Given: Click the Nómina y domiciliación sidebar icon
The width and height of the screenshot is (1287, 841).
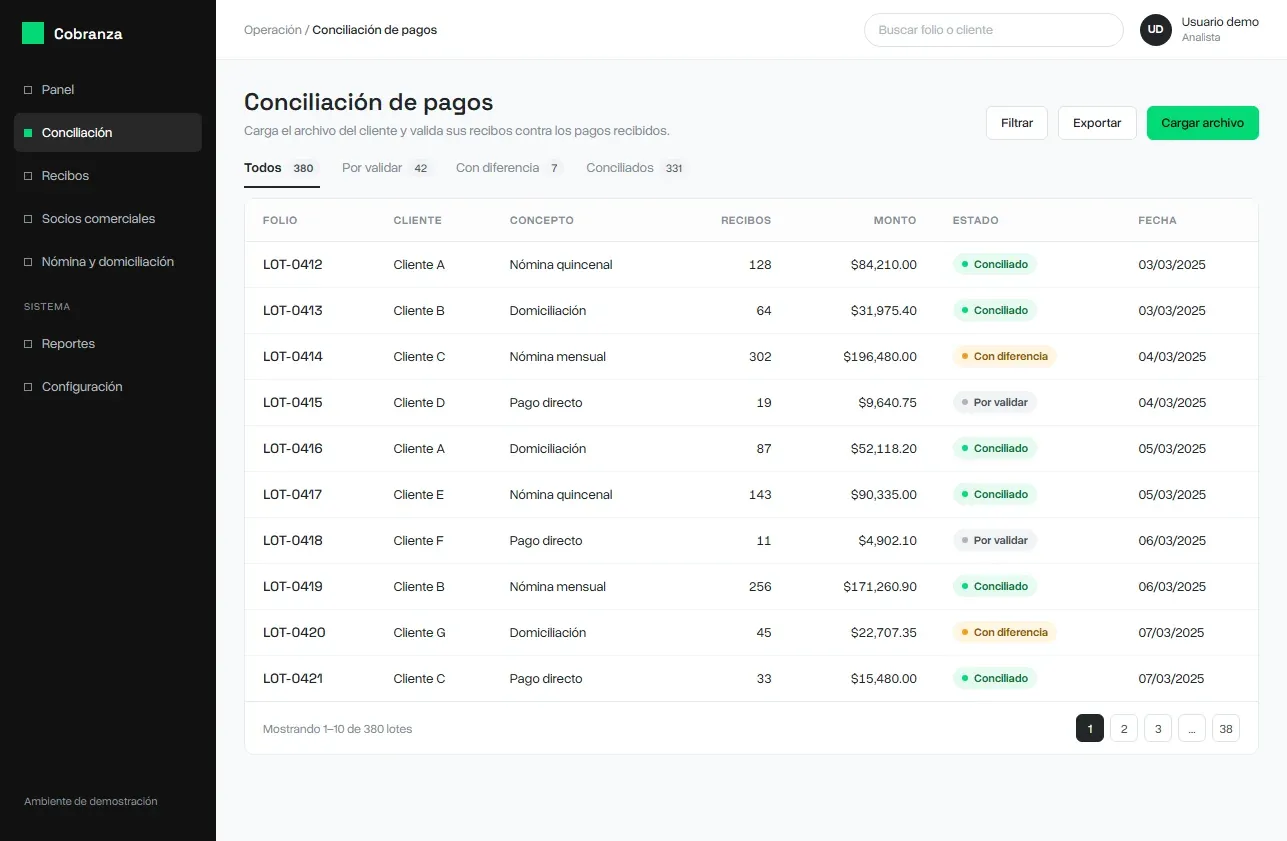Looking at the screenshot, I should [x=28, y=262].
